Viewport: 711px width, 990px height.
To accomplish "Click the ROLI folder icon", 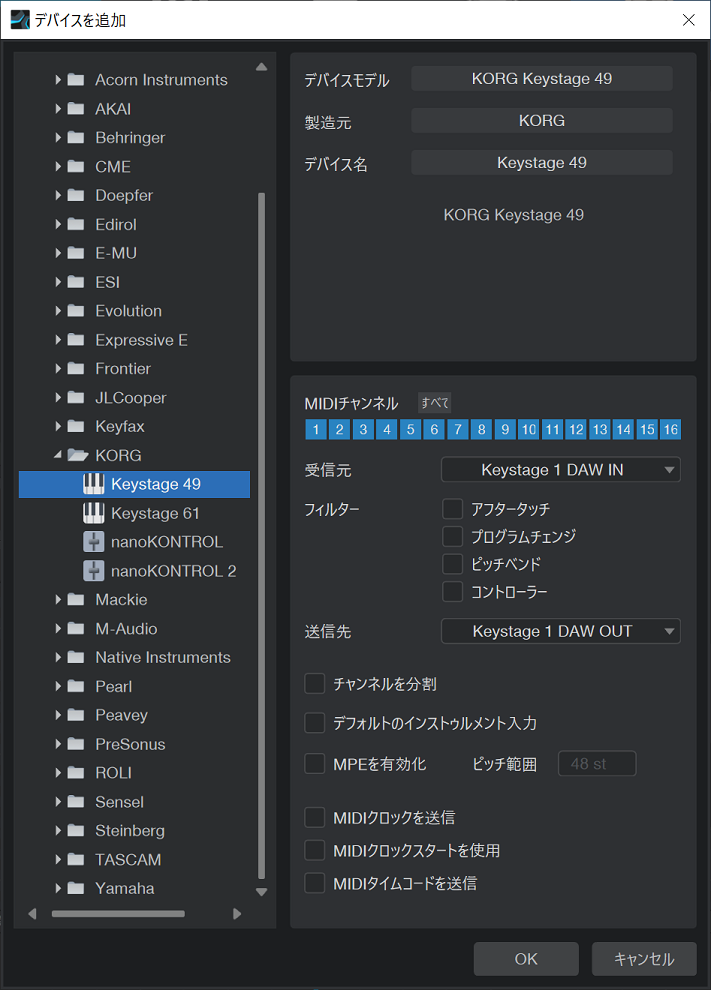I will click(76, 773).
